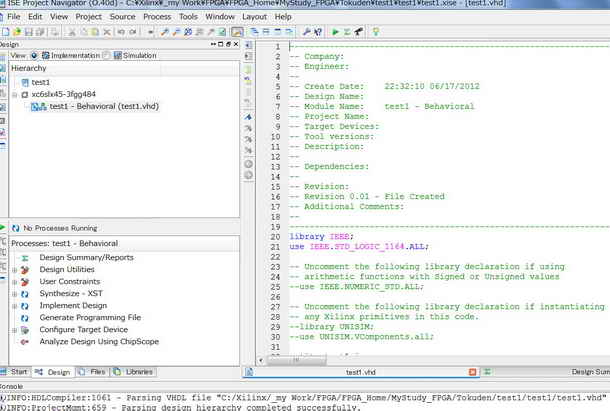This screenshot has height=411, width=610.
Task: Click the New file toolbar icon
Action: tap(5, 32)
